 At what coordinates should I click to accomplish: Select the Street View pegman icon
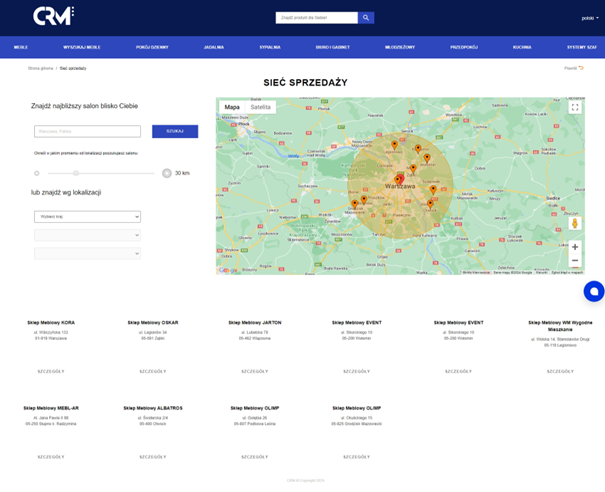coord(575,223)
